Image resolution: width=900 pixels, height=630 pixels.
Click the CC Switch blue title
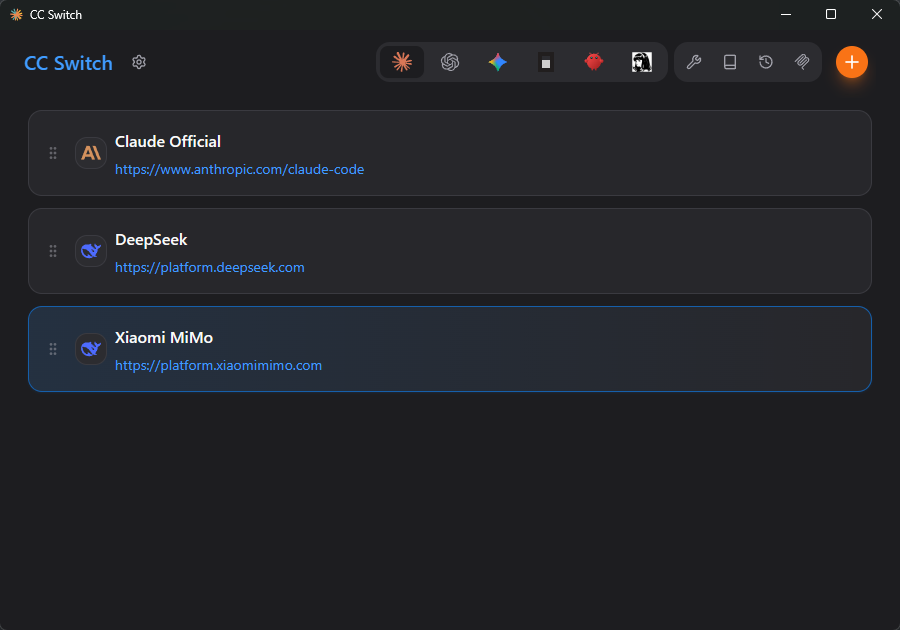click(68, 63)
